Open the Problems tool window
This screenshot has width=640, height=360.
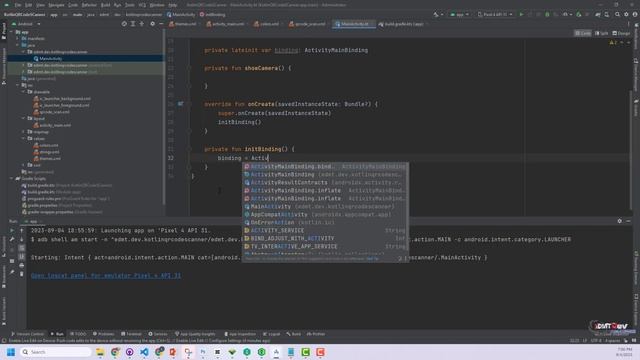tap(103, 334)
